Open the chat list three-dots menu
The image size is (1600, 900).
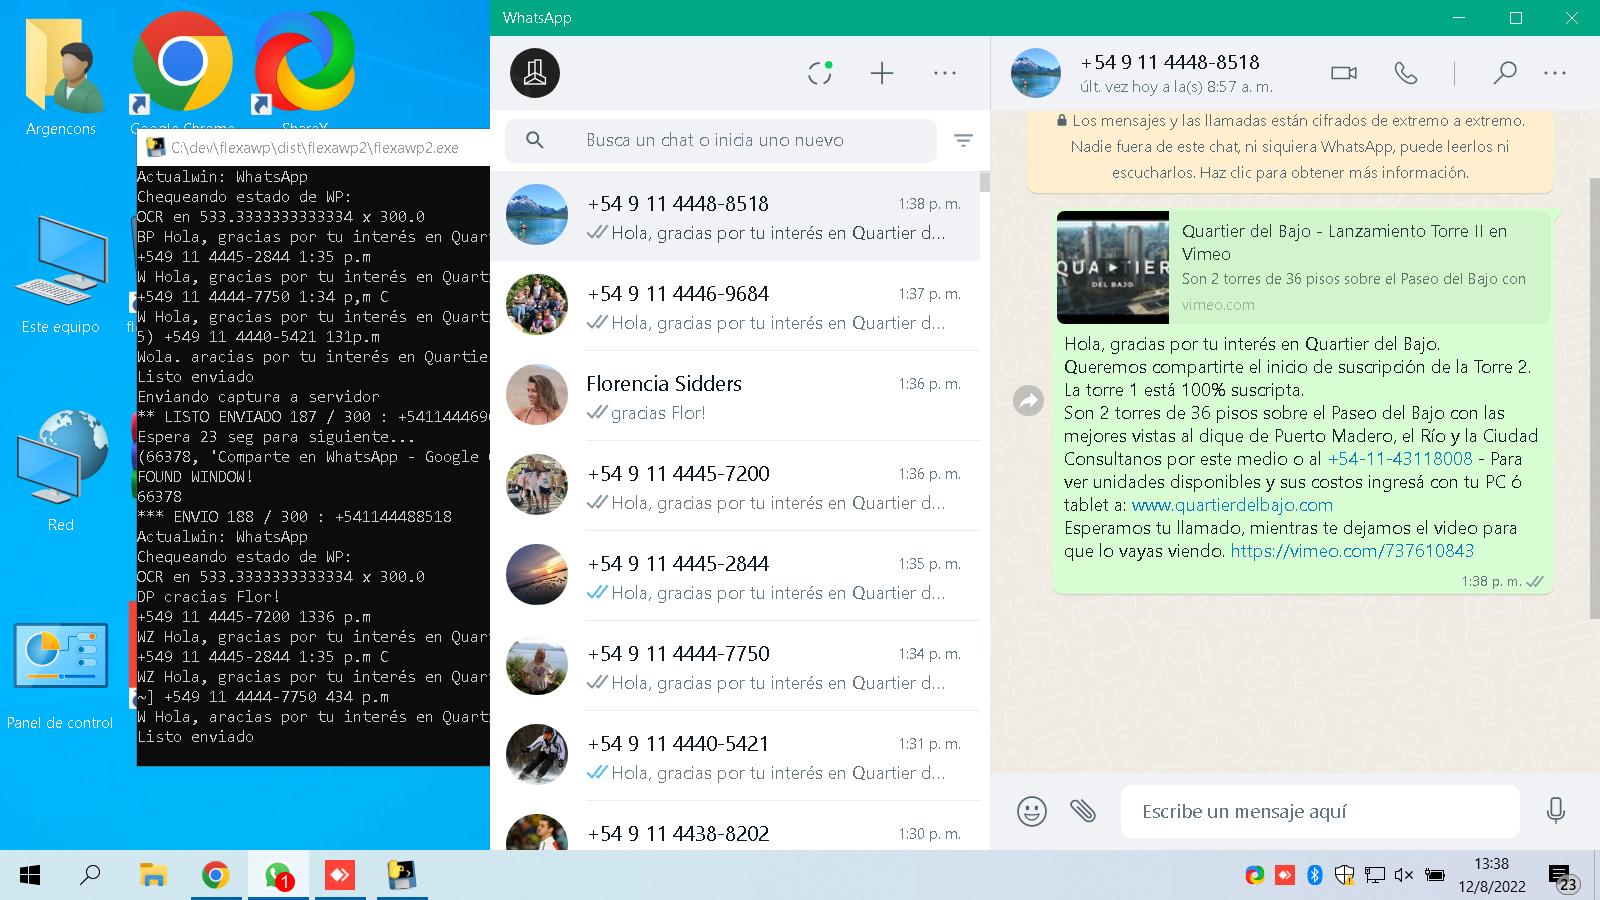tap(944, 73)
